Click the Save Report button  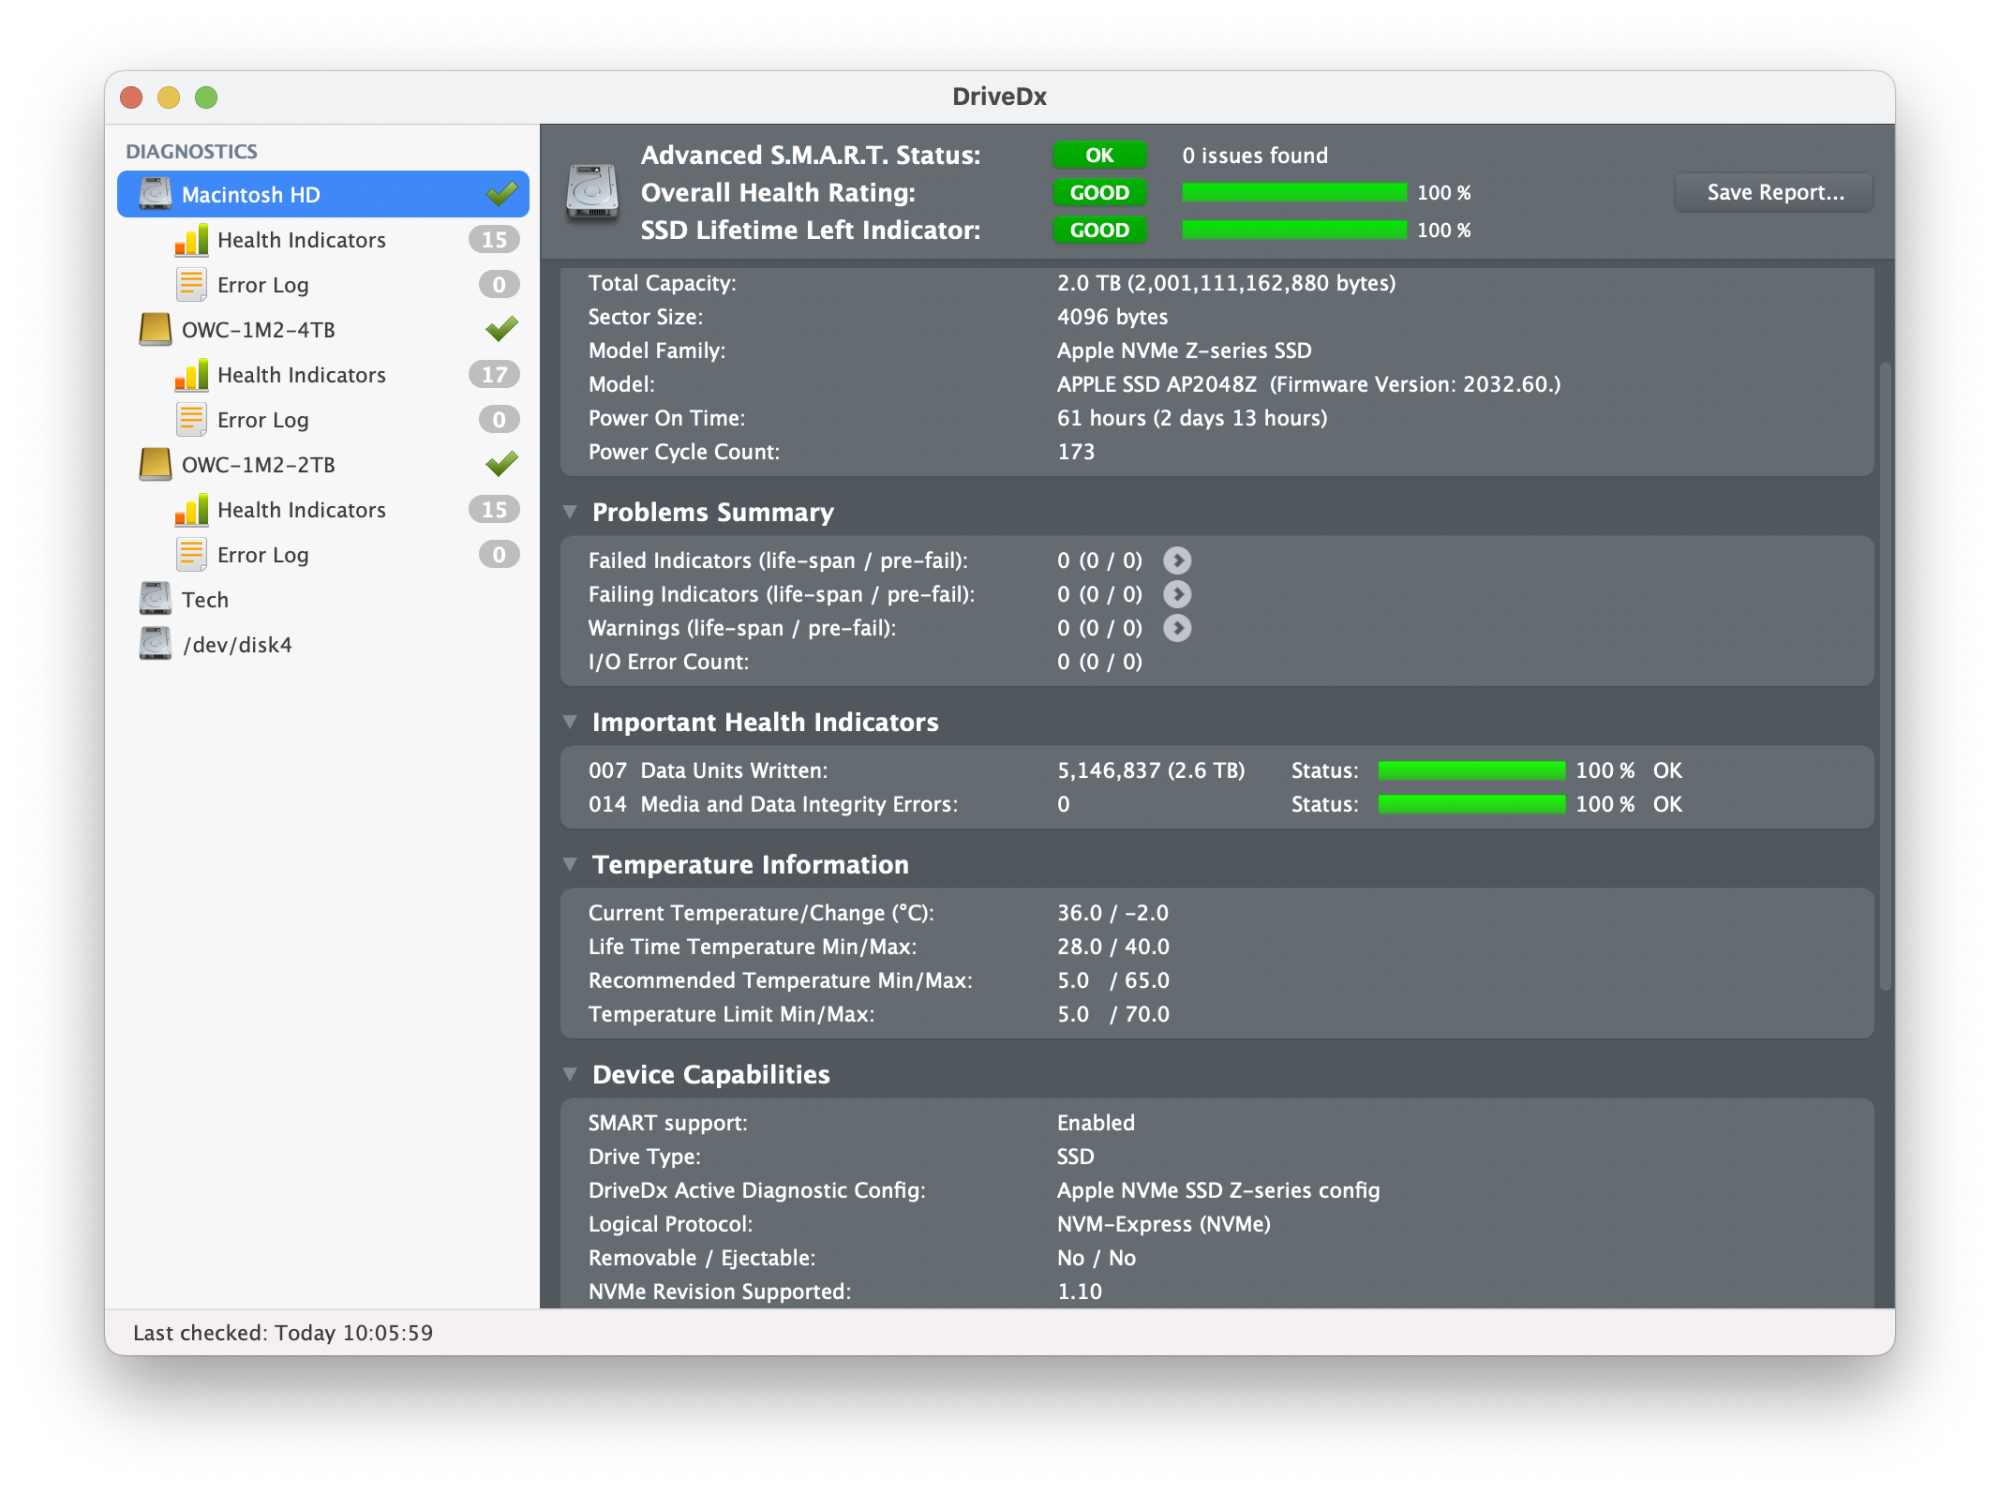click(1774, 193)
